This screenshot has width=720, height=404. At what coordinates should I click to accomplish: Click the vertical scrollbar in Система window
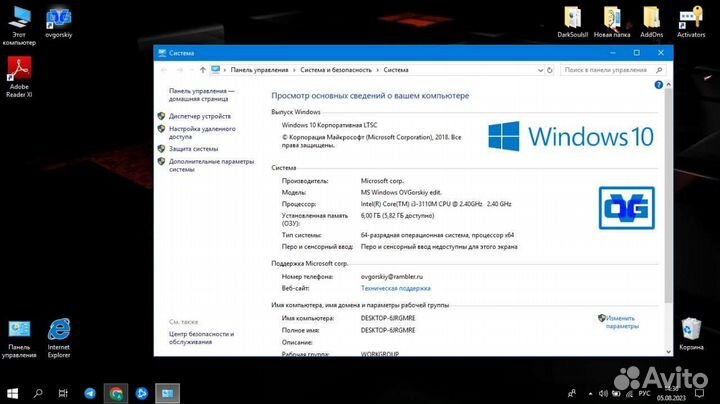[669, 195]
